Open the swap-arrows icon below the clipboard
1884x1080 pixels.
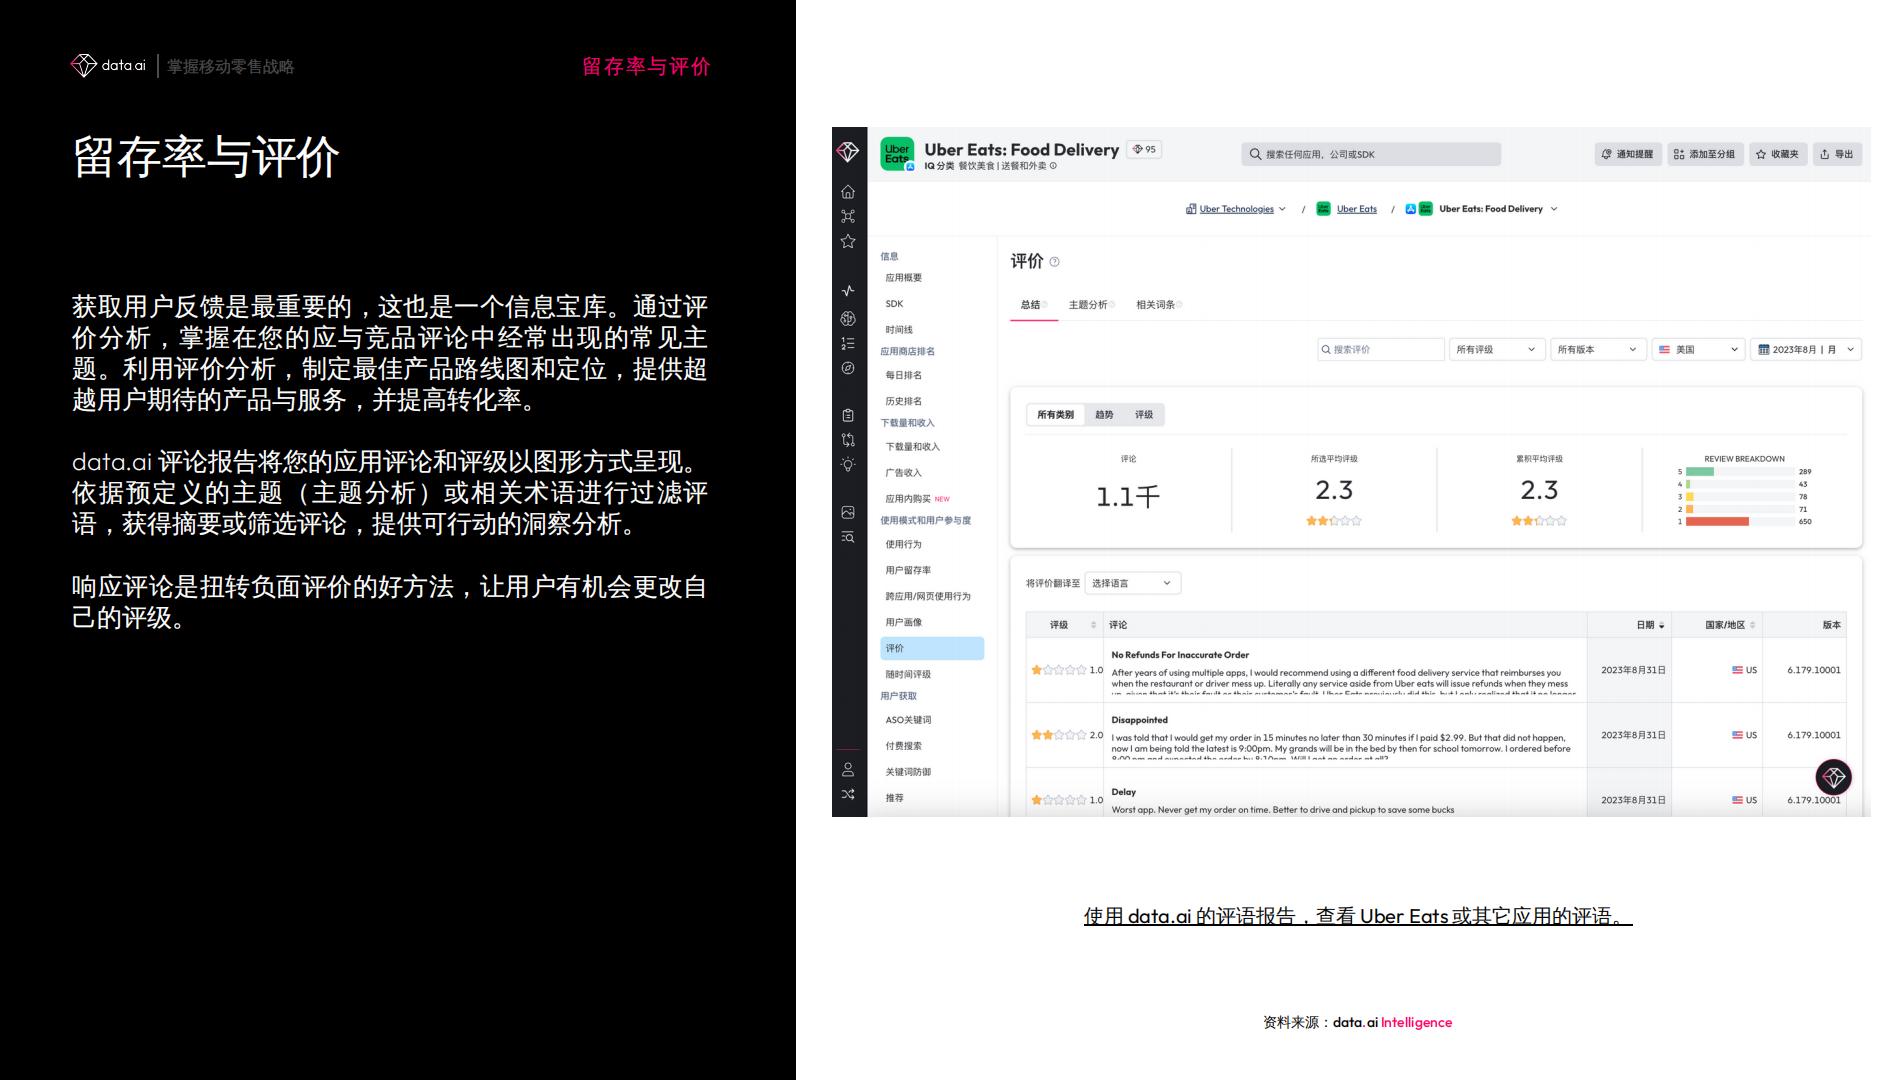848,440
